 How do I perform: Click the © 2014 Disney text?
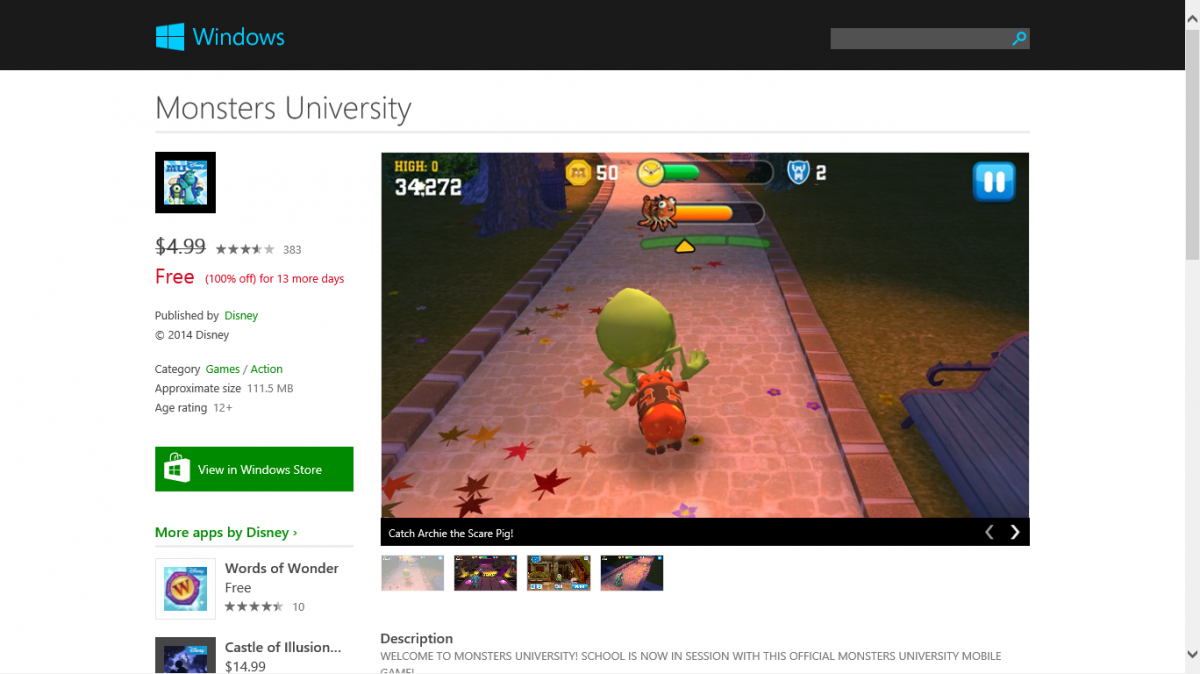[192, 335]
